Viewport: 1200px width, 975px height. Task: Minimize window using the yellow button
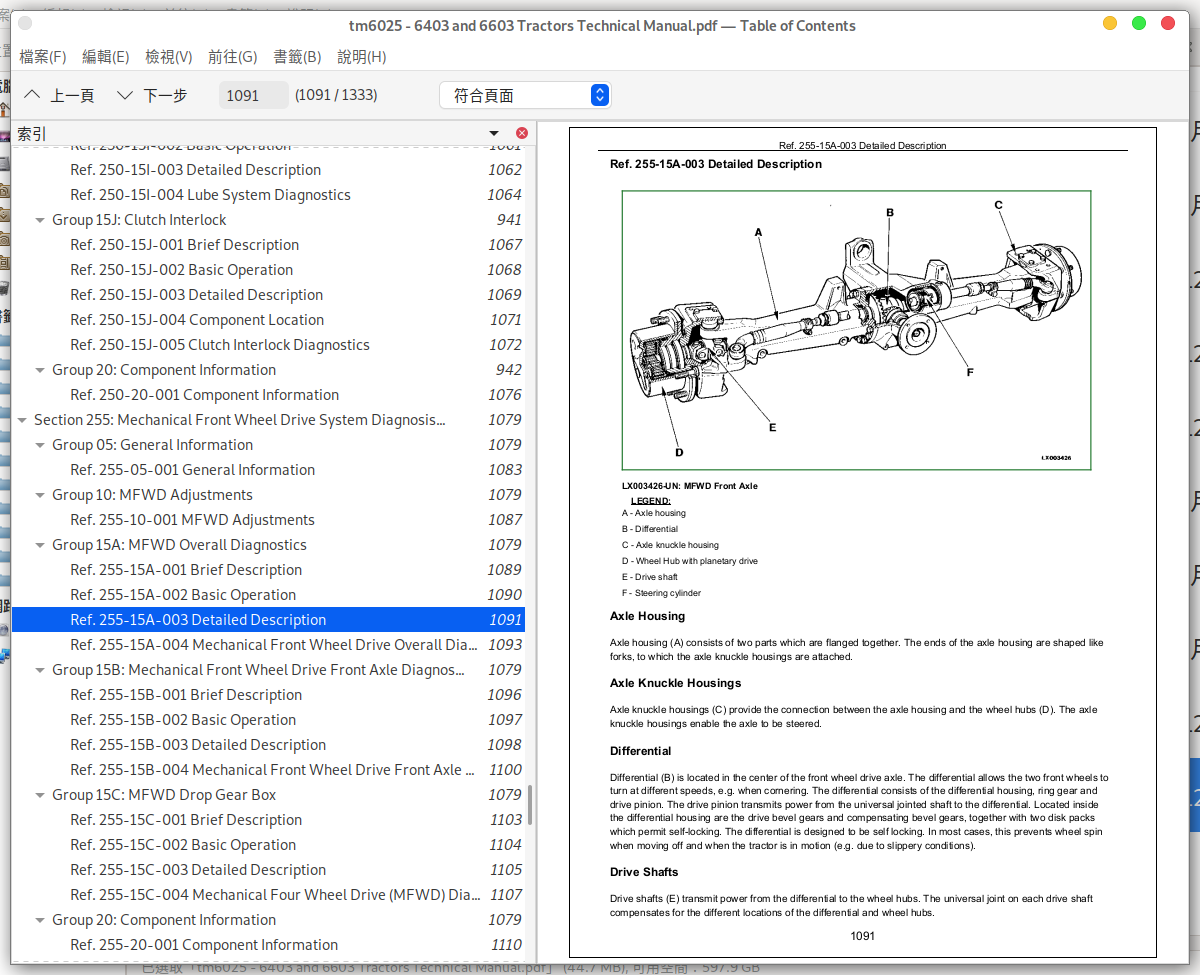click(x=1110, y=24)
